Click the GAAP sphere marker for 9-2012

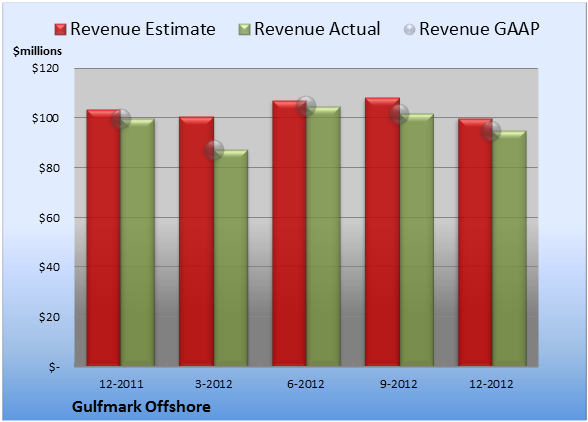point(399,114)
